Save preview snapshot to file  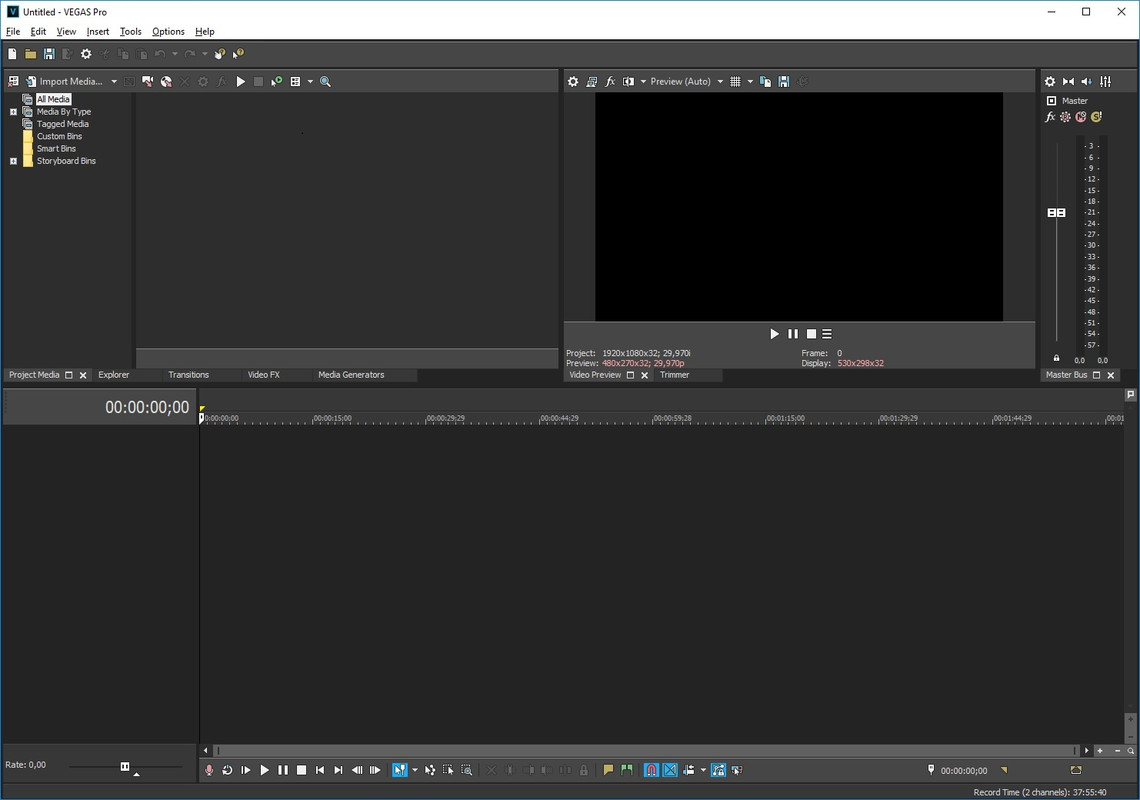(784, 81)
